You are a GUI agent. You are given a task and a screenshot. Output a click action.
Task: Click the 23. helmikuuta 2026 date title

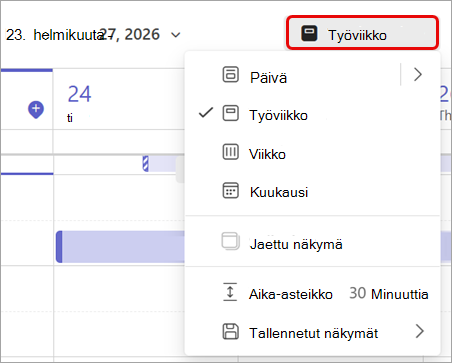point(83,35)
